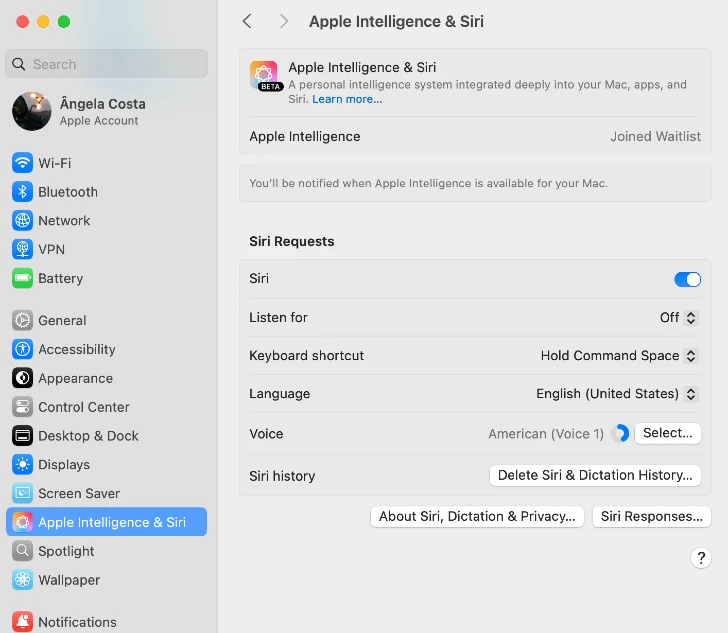Image resolution: width=728 pixels, height=633 pixels.
Task: Click the Siri Requests heading
Action: 292,241
